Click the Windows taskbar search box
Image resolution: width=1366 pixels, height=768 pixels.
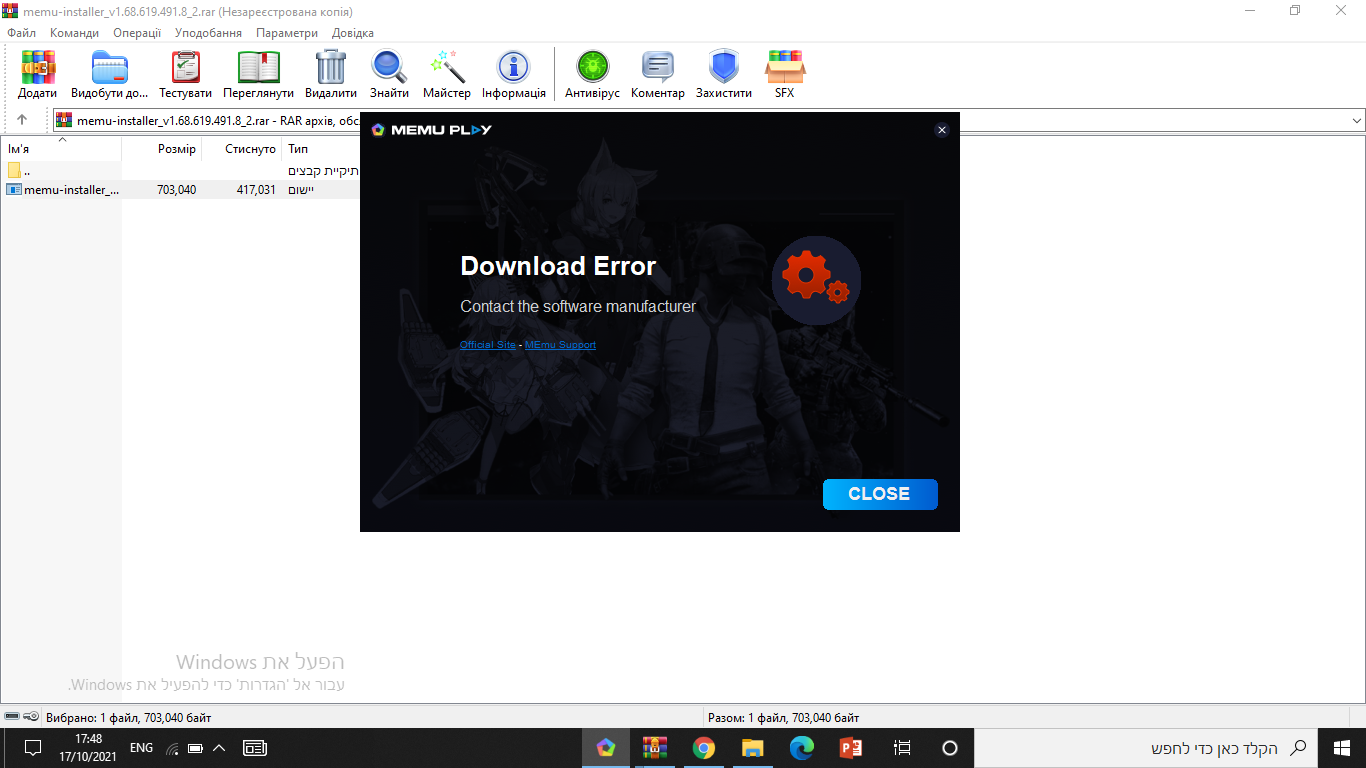(x=1146, y=748)
